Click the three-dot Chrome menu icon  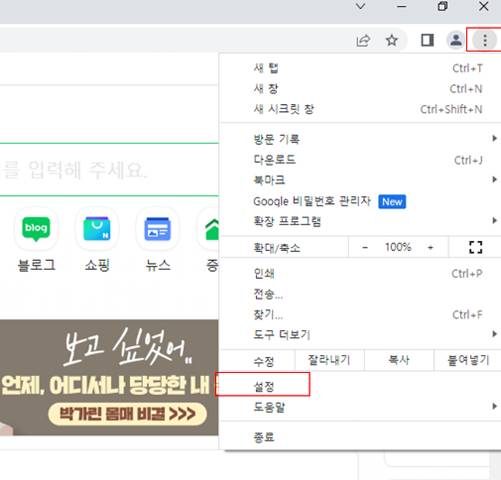485,40
